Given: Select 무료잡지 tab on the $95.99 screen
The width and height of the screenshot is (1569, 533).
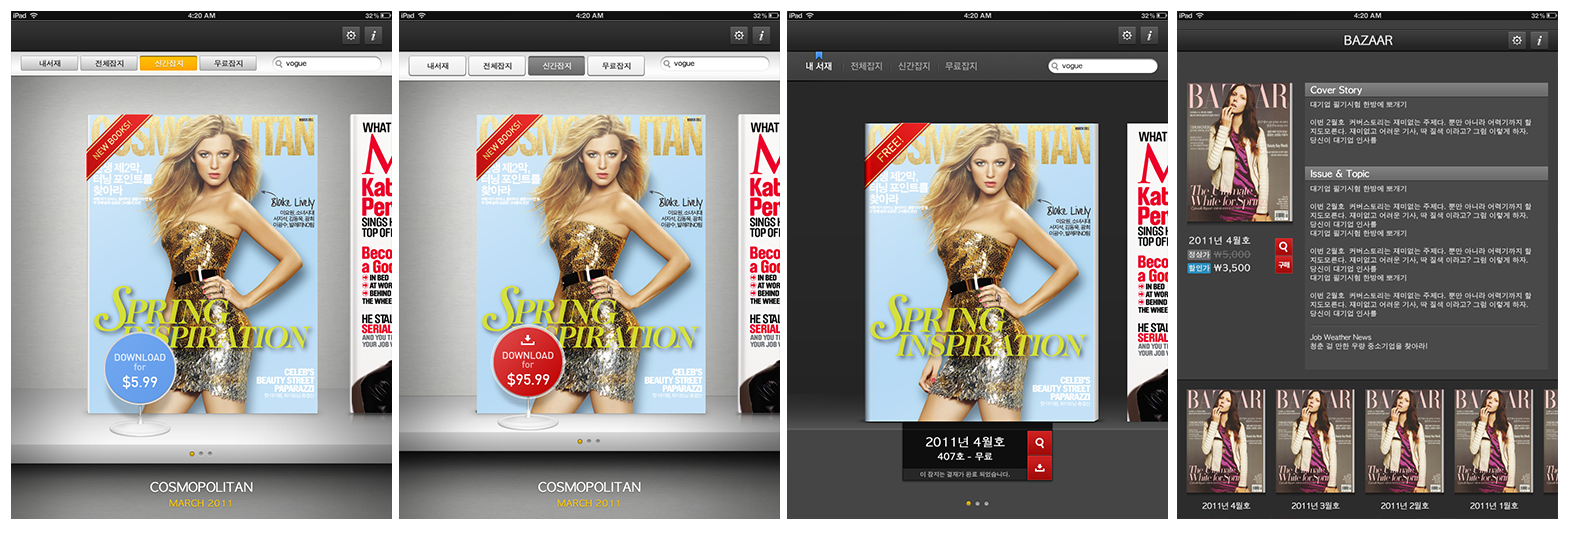Looking at the screenshot, I should 616,65.
